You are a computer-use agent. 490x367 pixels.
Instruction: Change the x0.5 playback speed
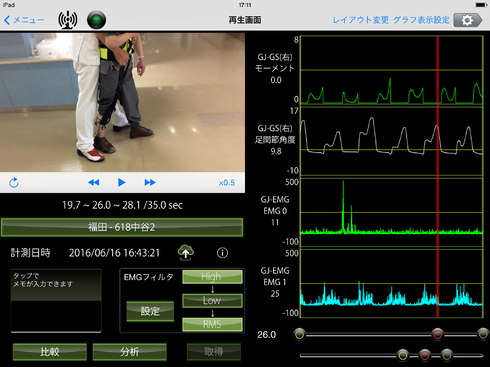pos(227,183)
